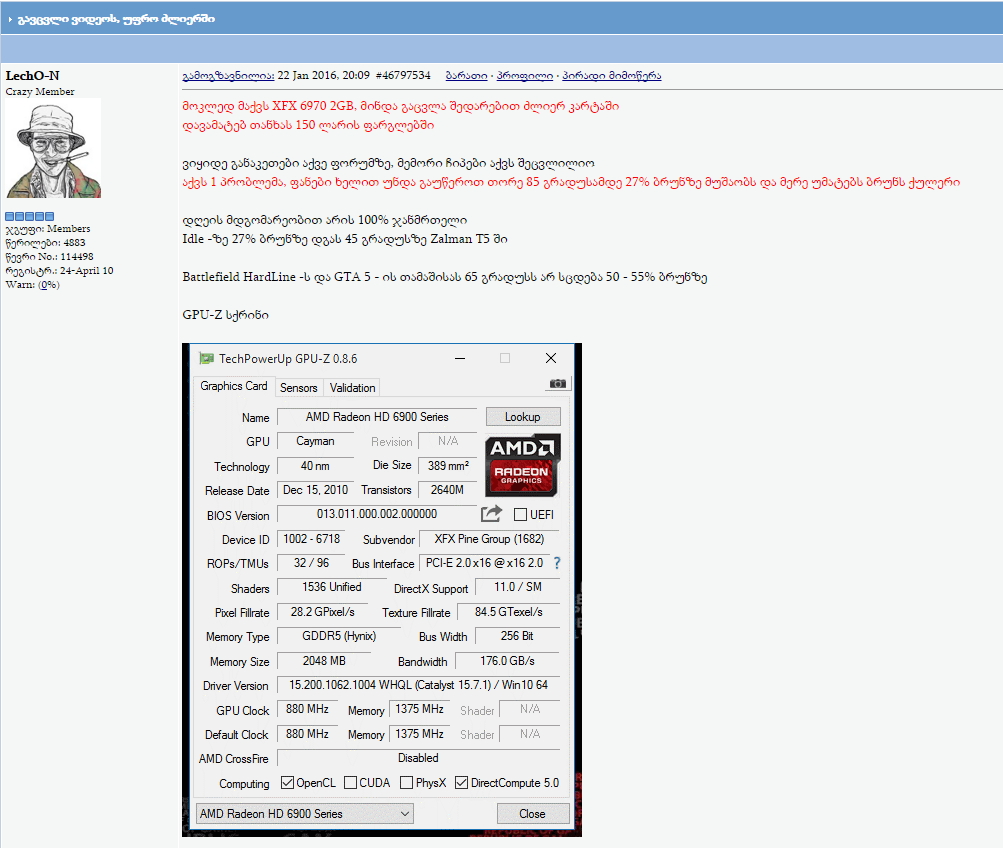Click the GPU field showing Cayman
The width and height of the screenshot is (1003, 848).
coord(315,441)
